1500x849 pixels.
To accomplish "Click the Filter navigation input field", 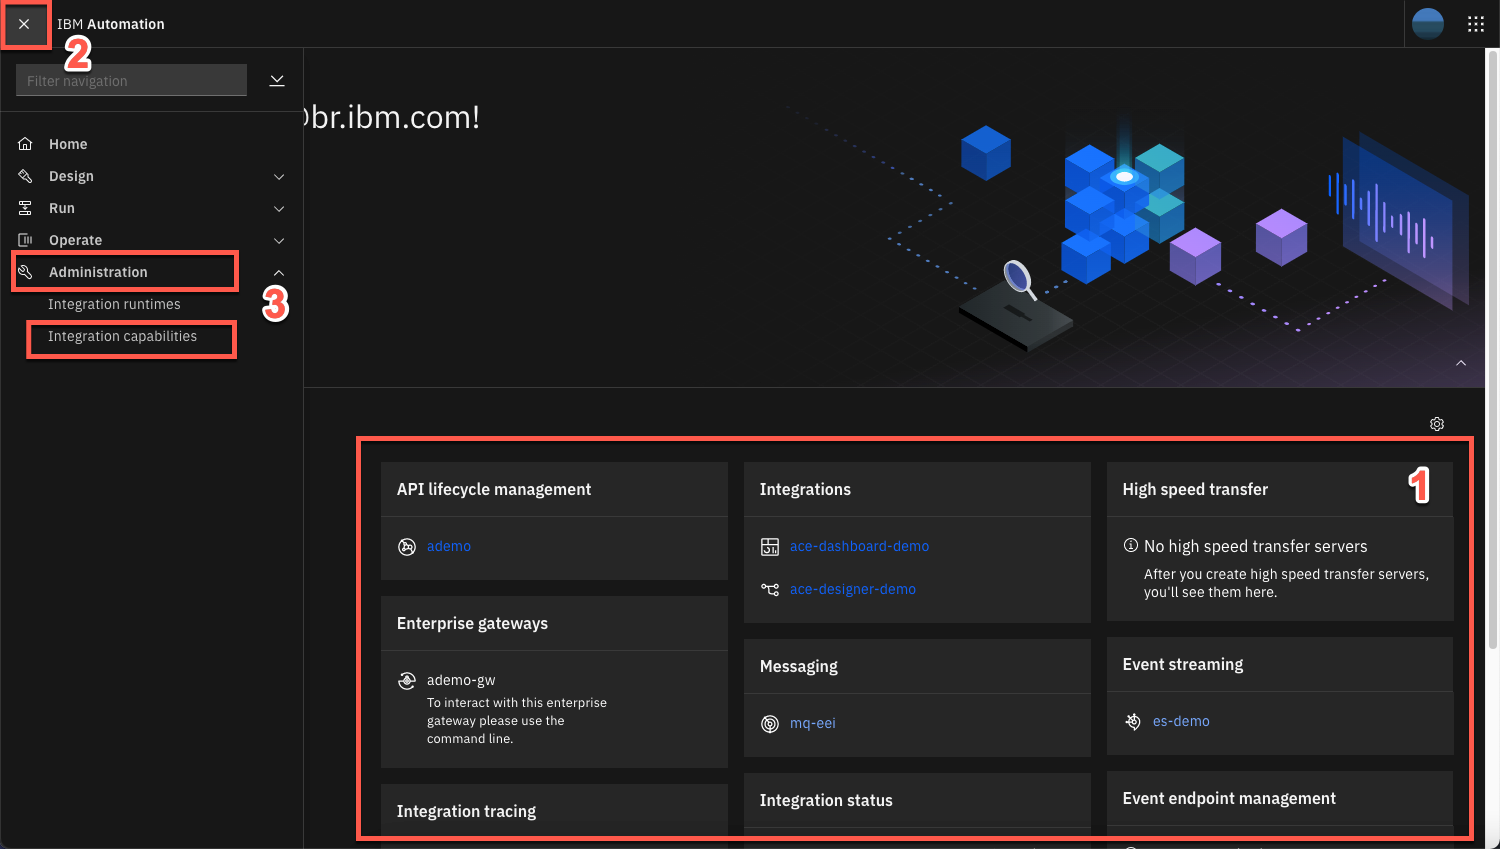I will pos(131,80).
